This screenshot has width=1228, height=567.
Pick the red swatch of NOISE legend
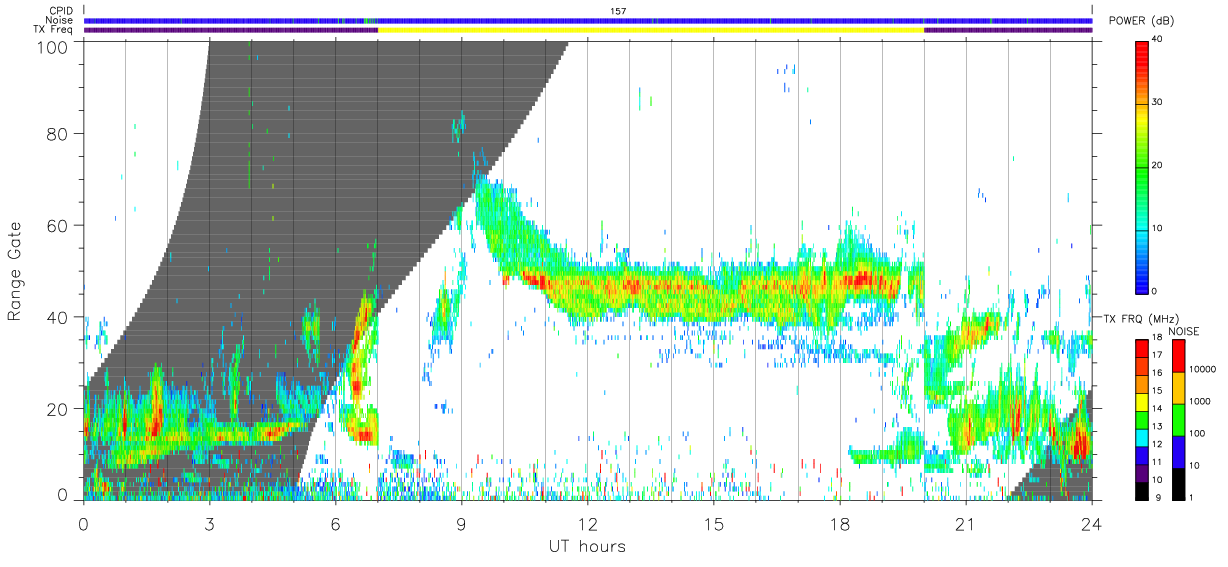pyautogui.click(x=1178, y=356)
